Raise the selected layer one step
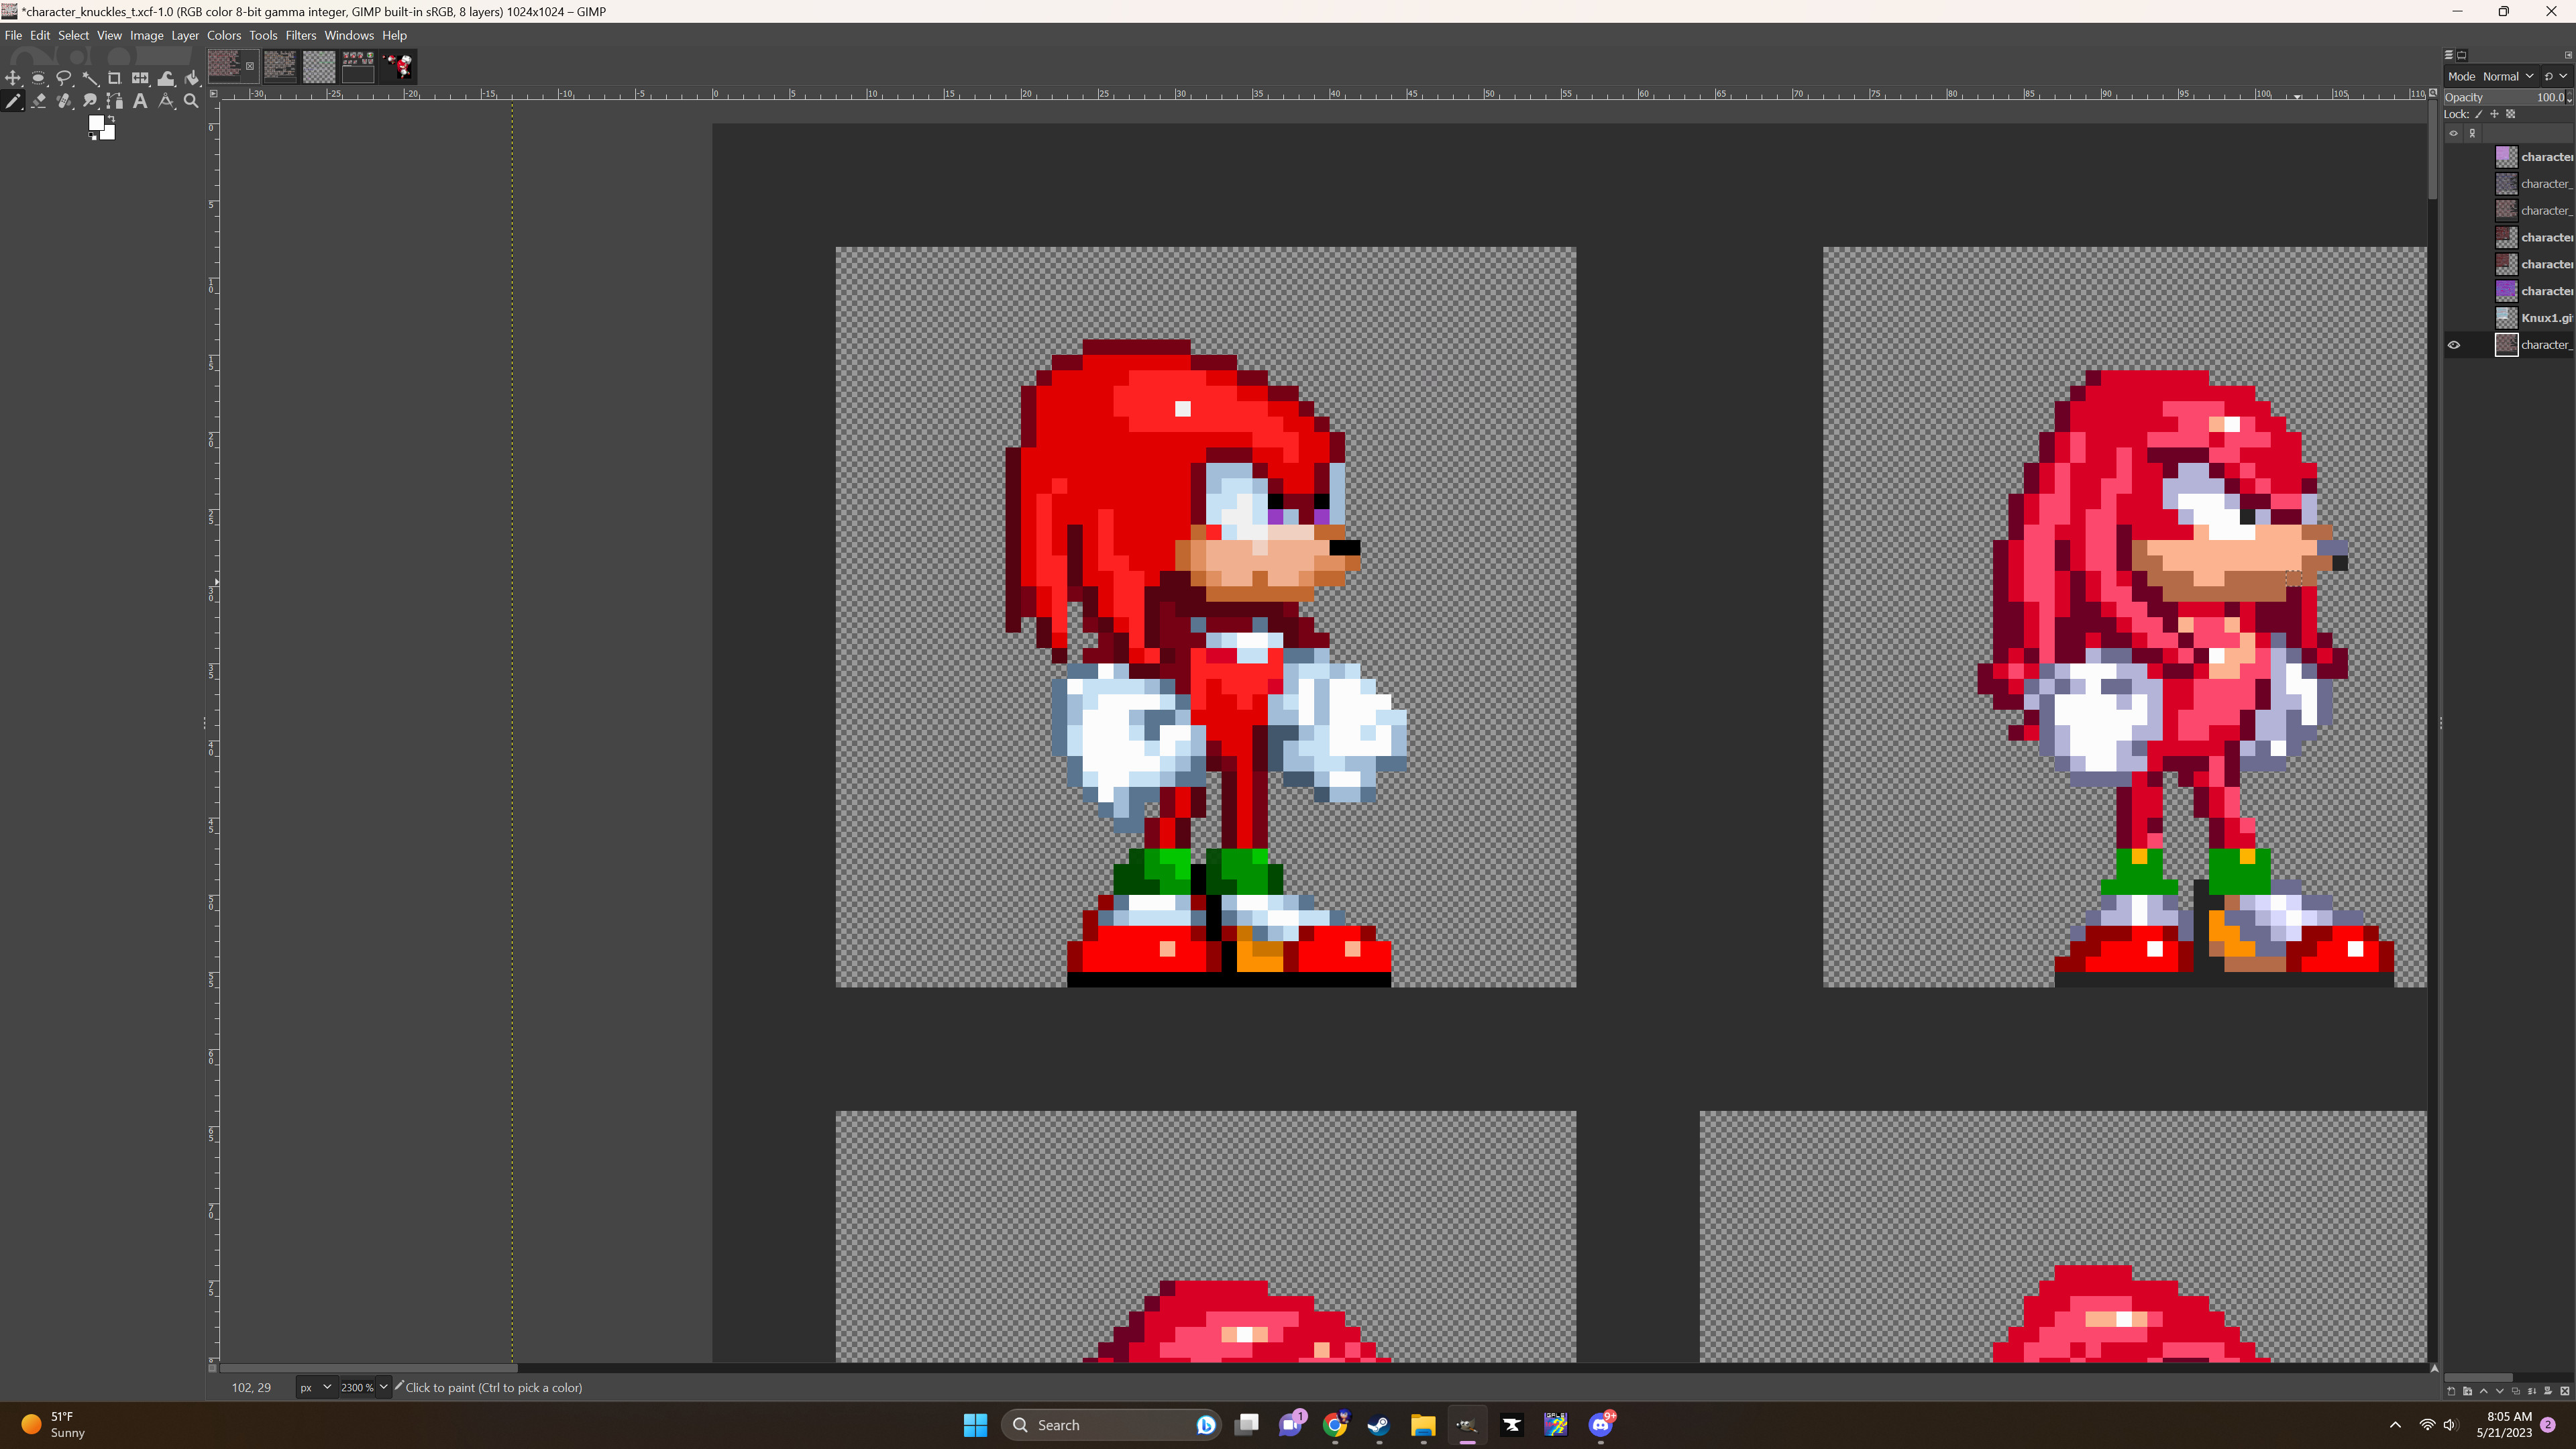The height and width of the screenshot is (1449, 2576). (x=2484, y=1391)
